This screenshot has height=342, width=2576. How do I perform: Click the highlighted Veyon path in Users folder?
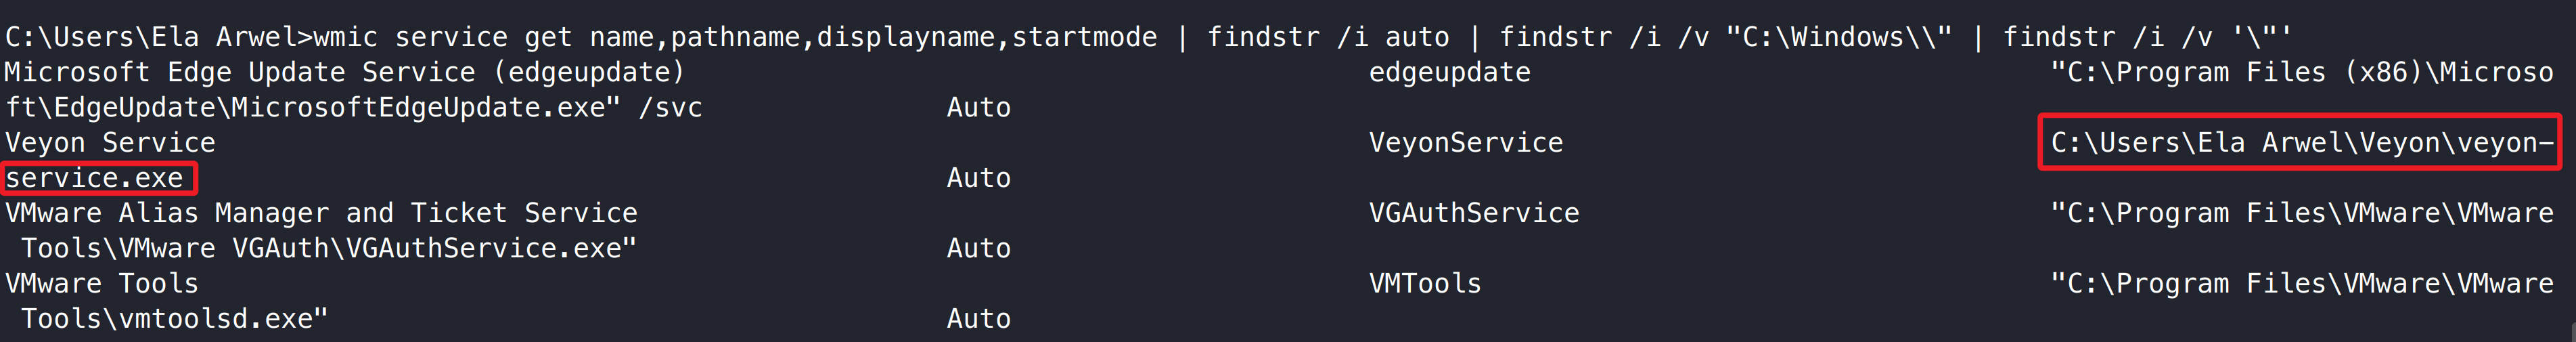point(2300,142)
